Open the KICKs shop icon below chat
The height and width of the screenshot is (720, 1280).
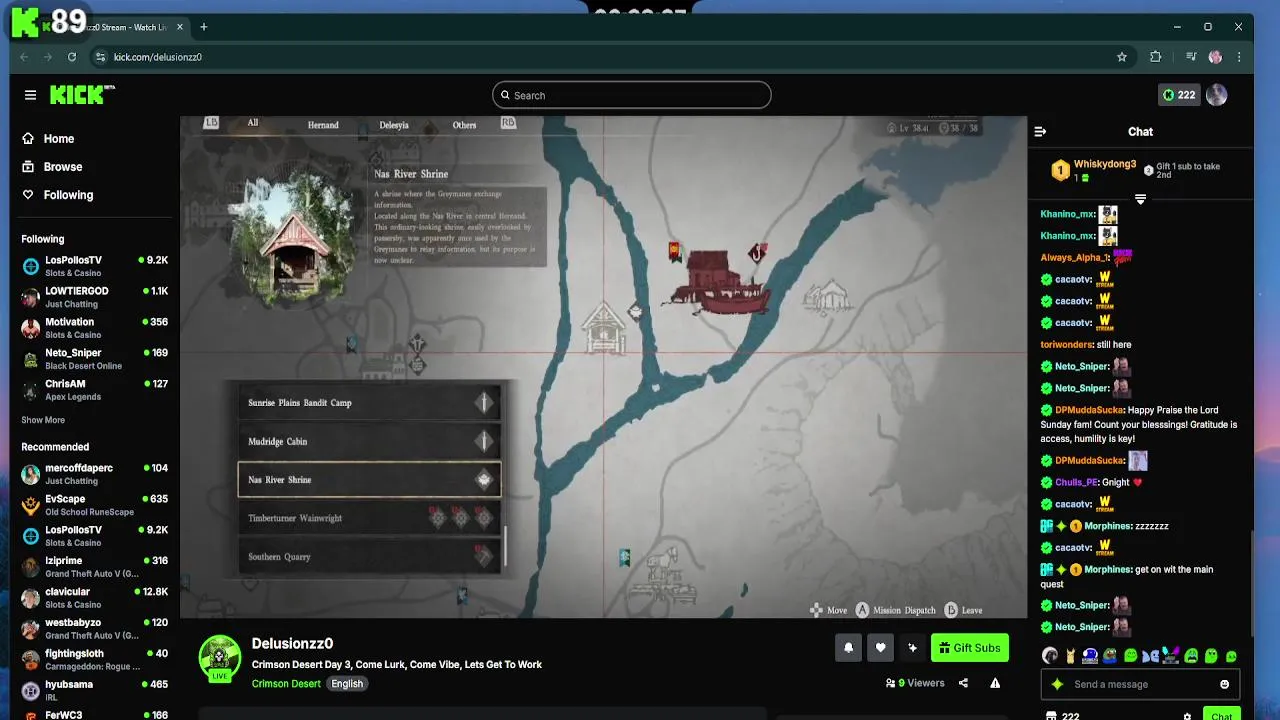pyautogui.click(x=1051, y=716)
